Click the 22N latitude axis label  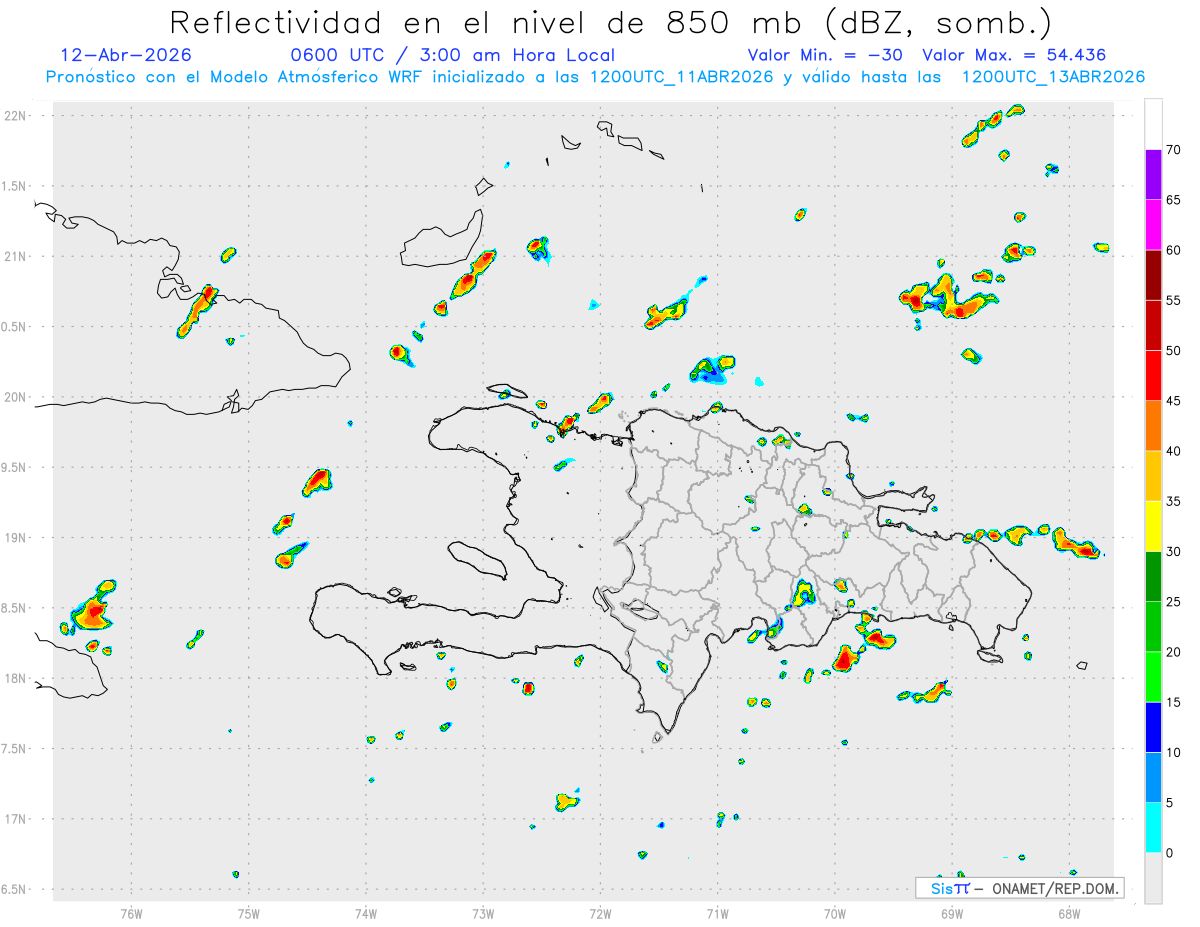[x=16, y=116]
